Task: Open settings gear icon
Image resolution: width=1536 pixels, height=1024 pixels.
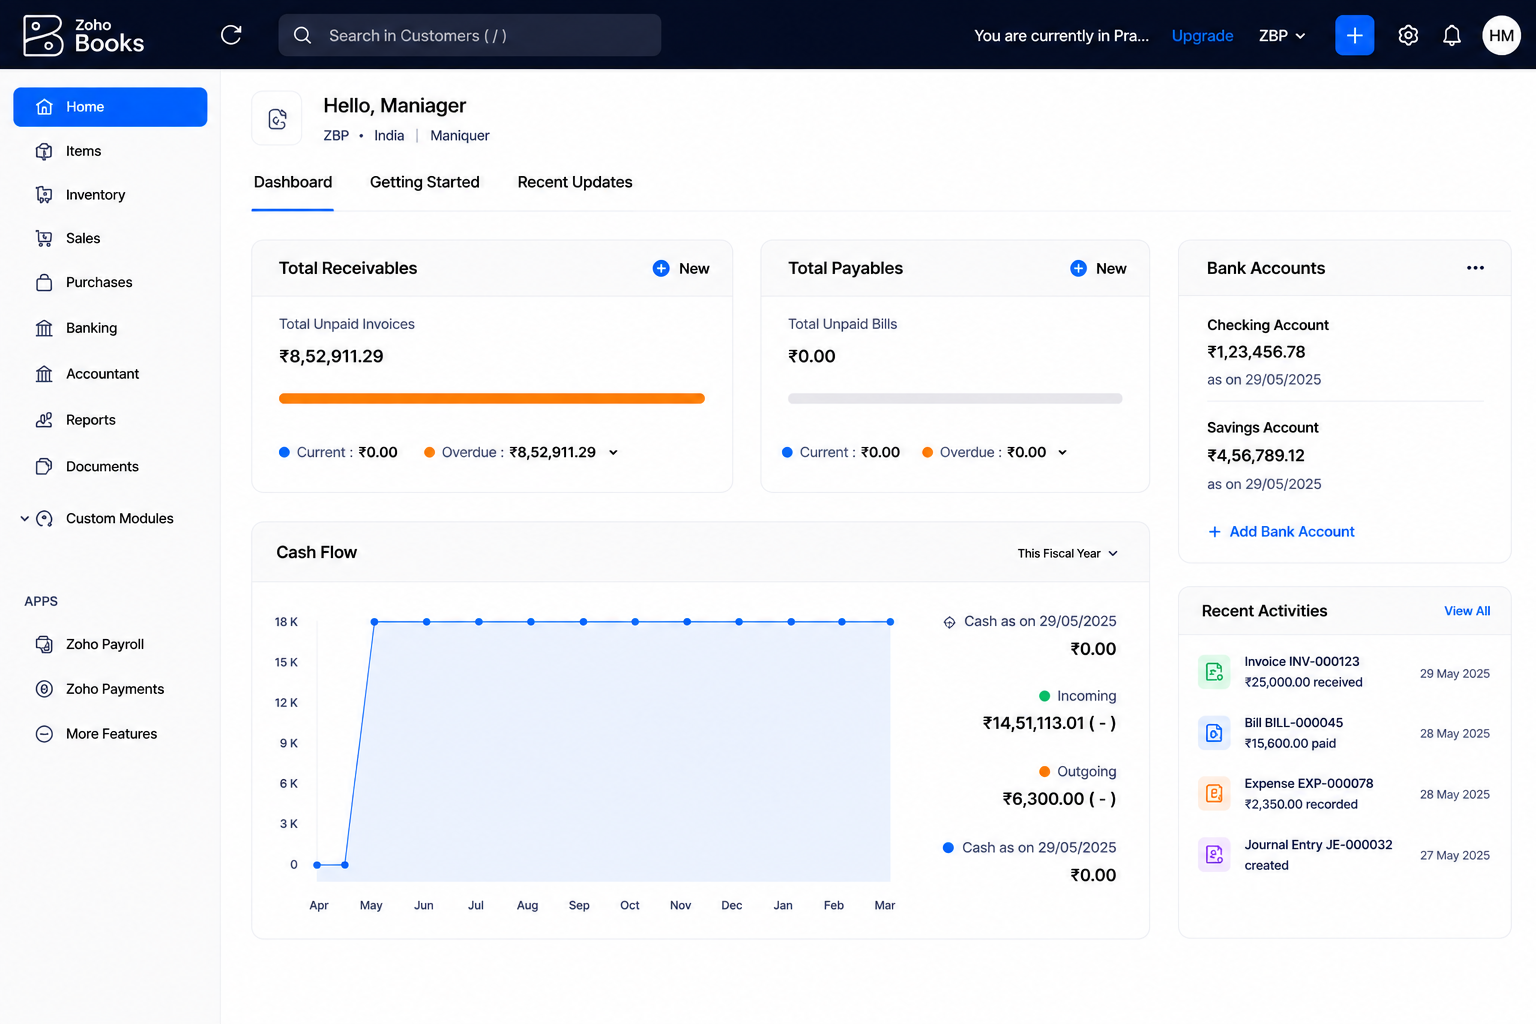Action: [1408, 35]
